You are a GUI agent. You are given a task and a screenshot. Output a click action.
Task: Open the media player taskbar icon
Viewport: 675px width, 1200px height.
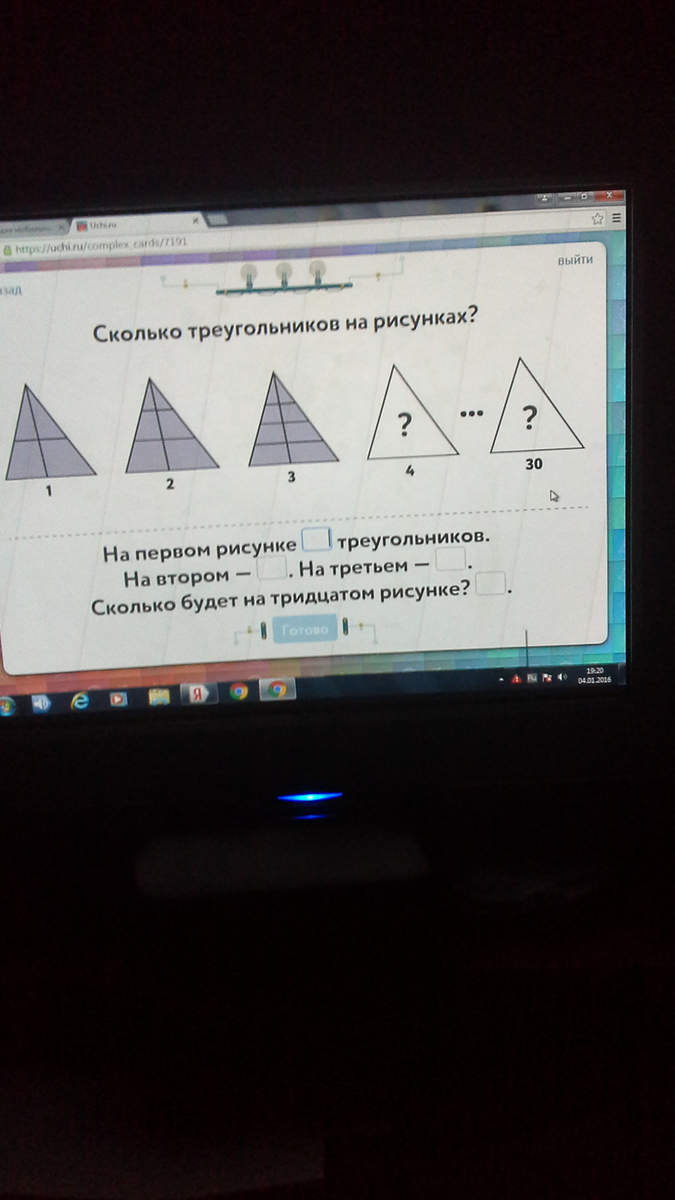(x=119, y=699)
